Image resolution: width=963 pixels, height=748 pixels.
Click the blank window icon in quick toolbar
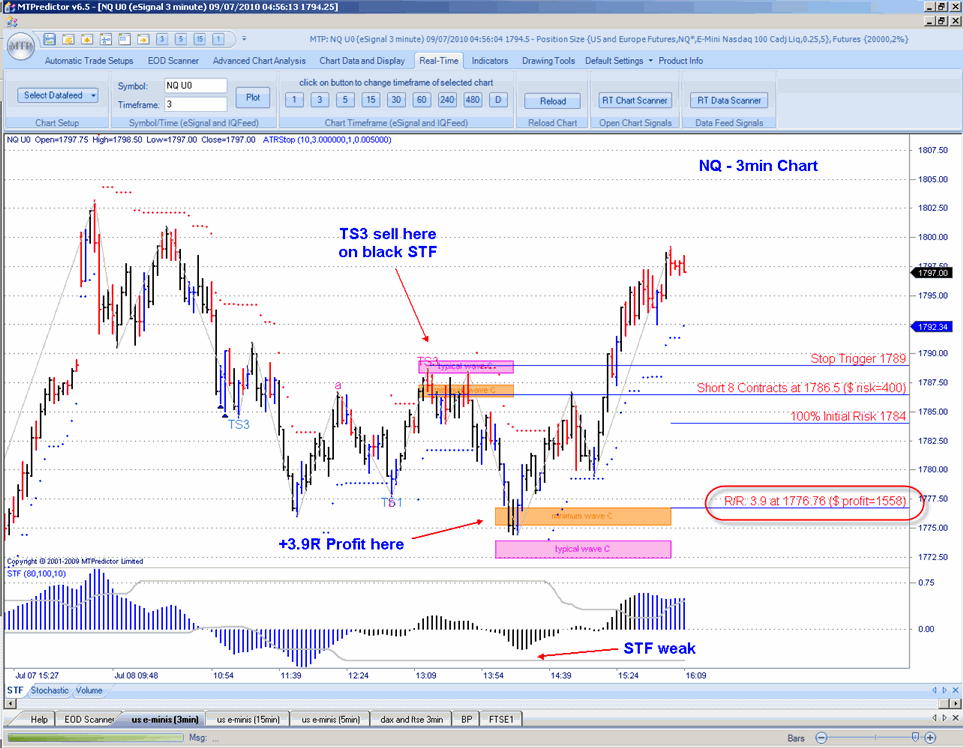[125, 39]
